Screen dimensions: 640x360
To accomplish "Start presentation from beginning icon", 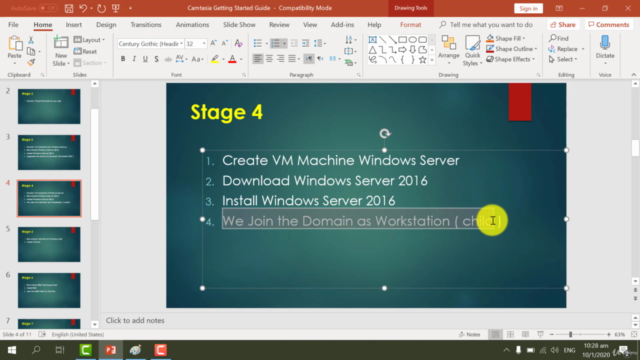I will tap(116, 8).
